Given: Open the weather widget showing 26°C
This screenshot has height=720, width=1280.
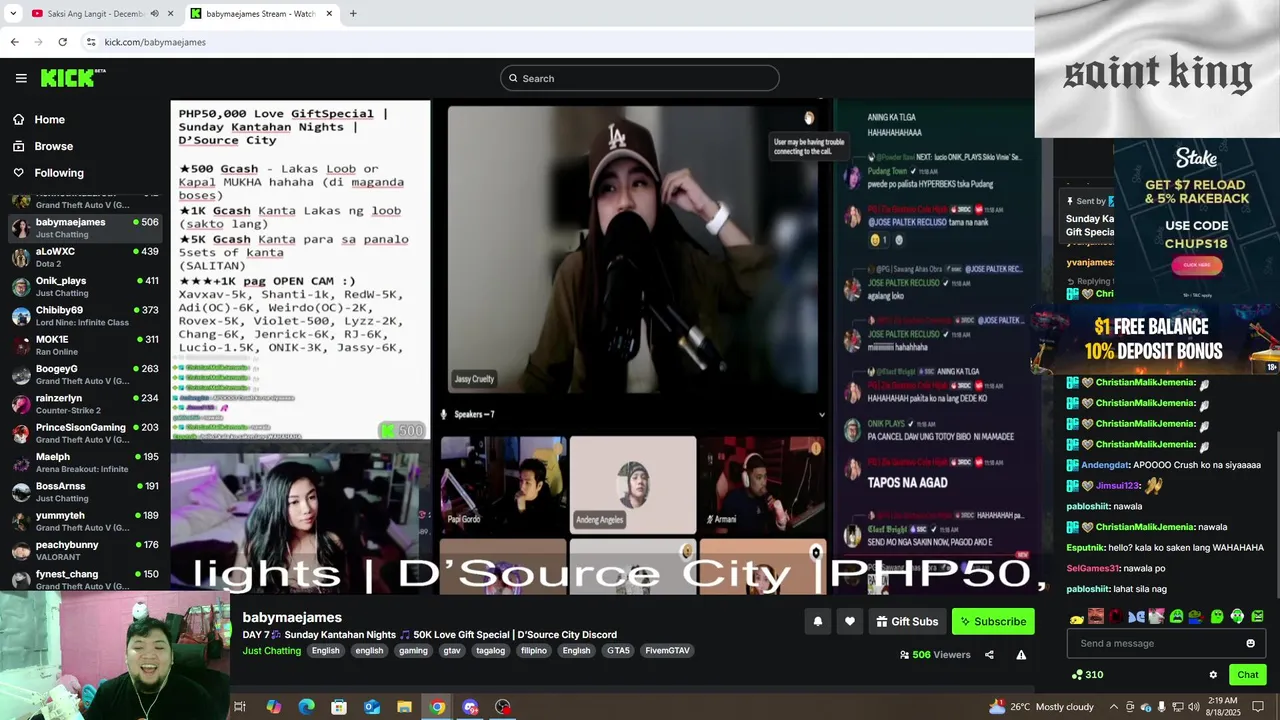Looking at the screenshot, I should 1041,707.
